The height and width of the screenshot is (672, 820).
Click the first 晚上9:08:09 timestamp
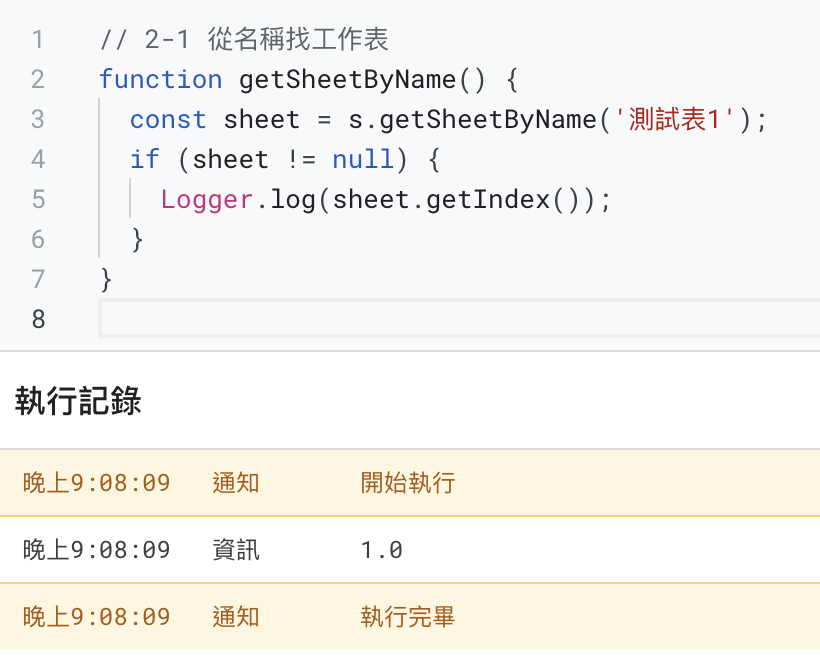click(x=96, y=483)
